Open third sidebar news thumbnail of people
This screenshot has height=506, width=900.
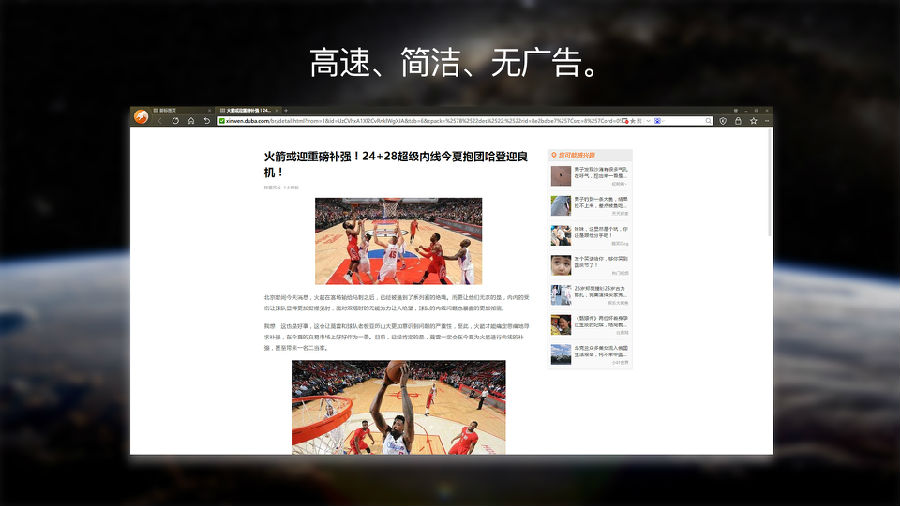pyautogui.click(x=561, y=235)
